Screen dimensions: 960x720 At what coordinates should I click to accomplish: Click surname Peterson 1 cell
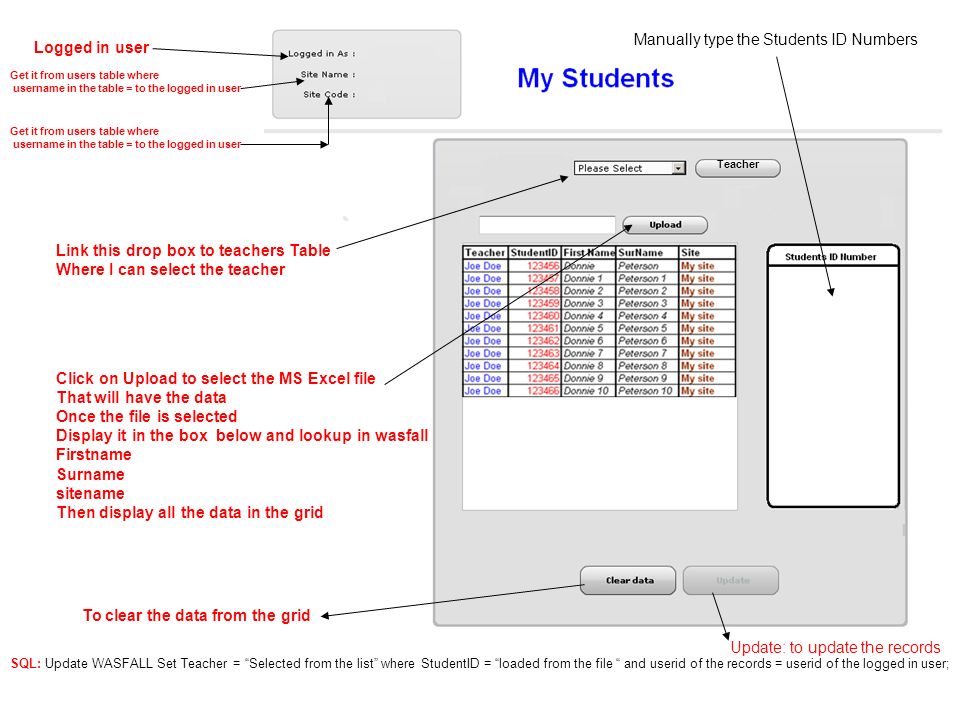click(x=647, y=278)
